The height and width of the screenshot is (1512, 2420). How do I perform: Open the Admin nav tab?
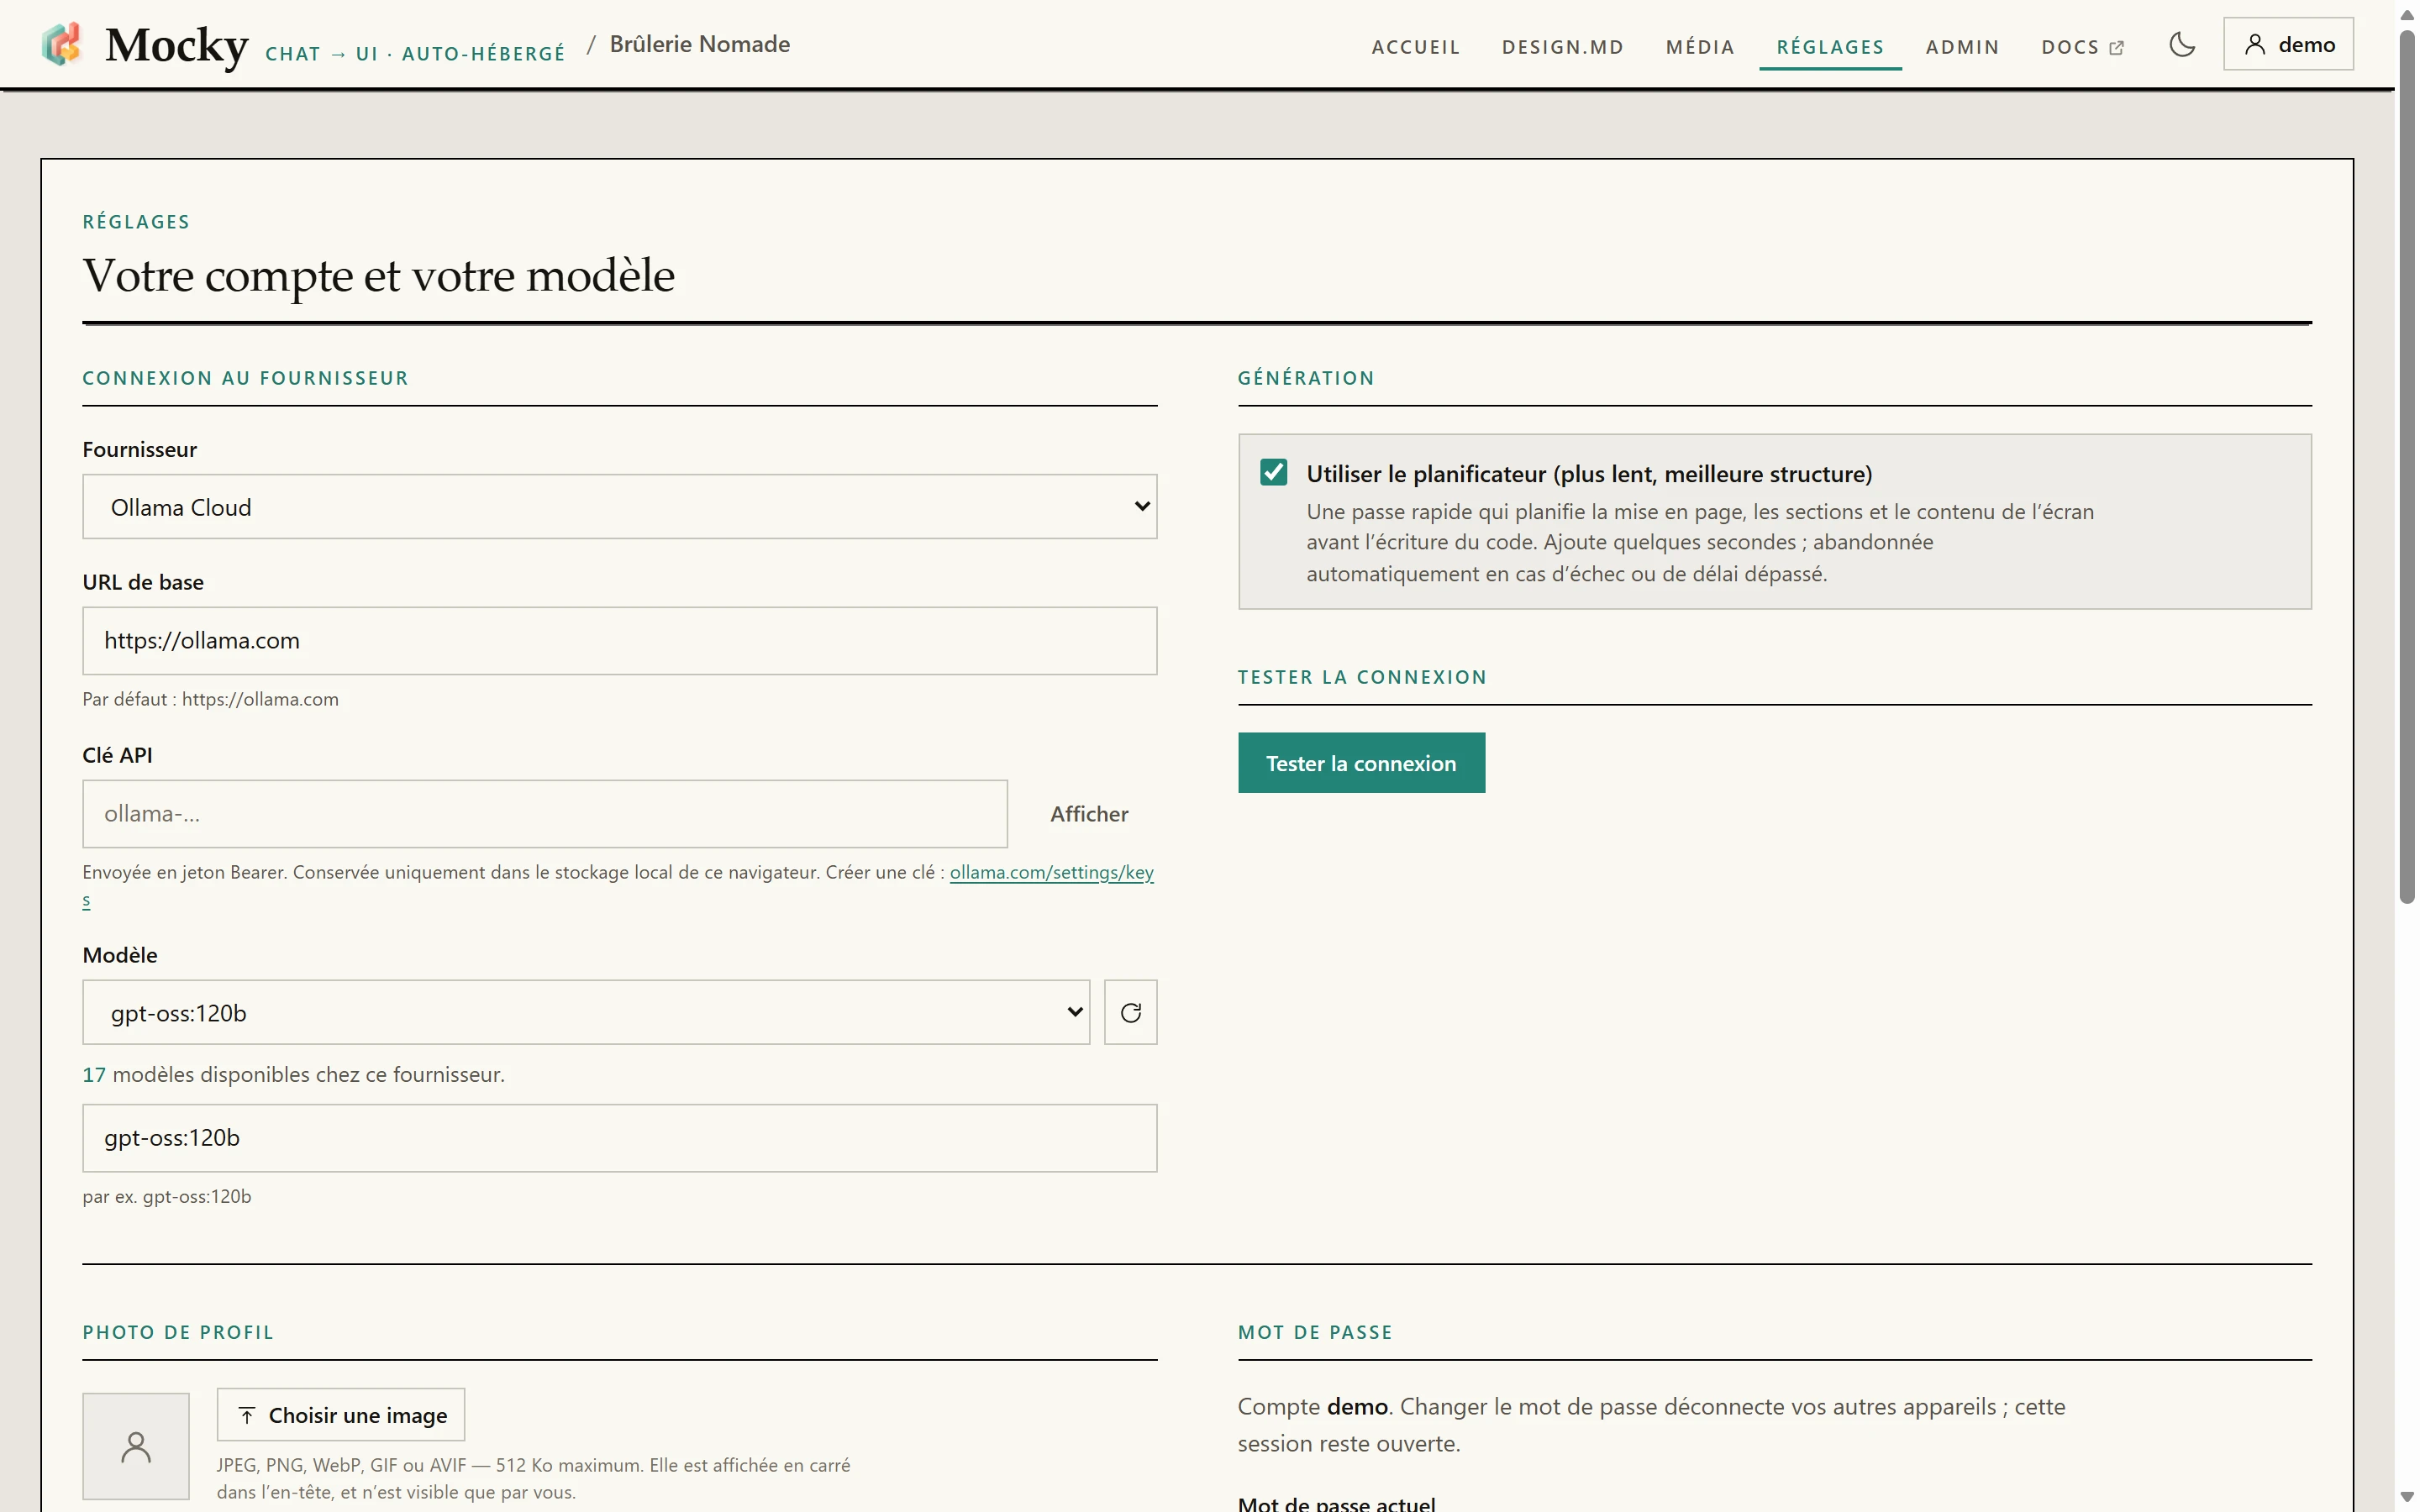click(x=1962, y=47)
